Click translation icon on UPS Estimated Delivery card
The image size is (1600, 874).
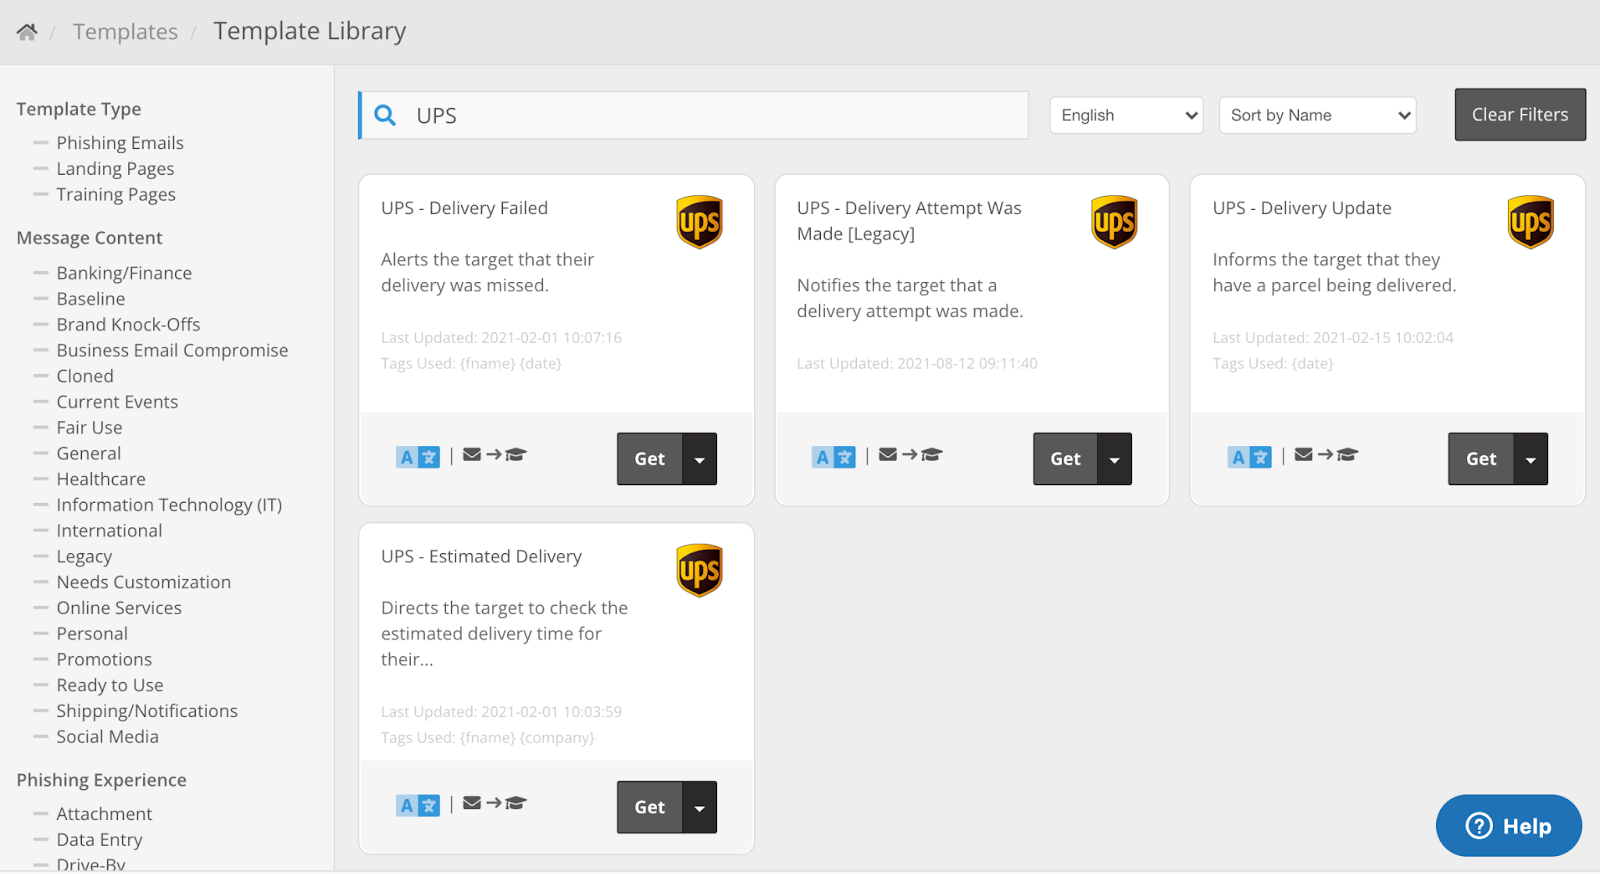click(x=417, y=805)
